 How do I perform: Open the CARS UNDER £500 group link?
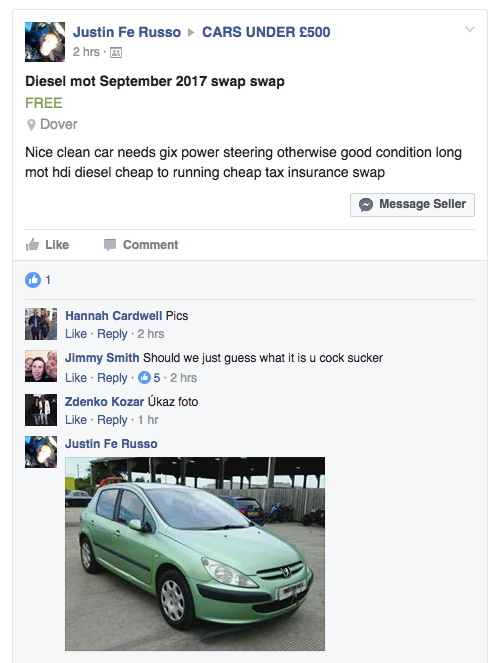pyautogui.click(x=266, y=32)
